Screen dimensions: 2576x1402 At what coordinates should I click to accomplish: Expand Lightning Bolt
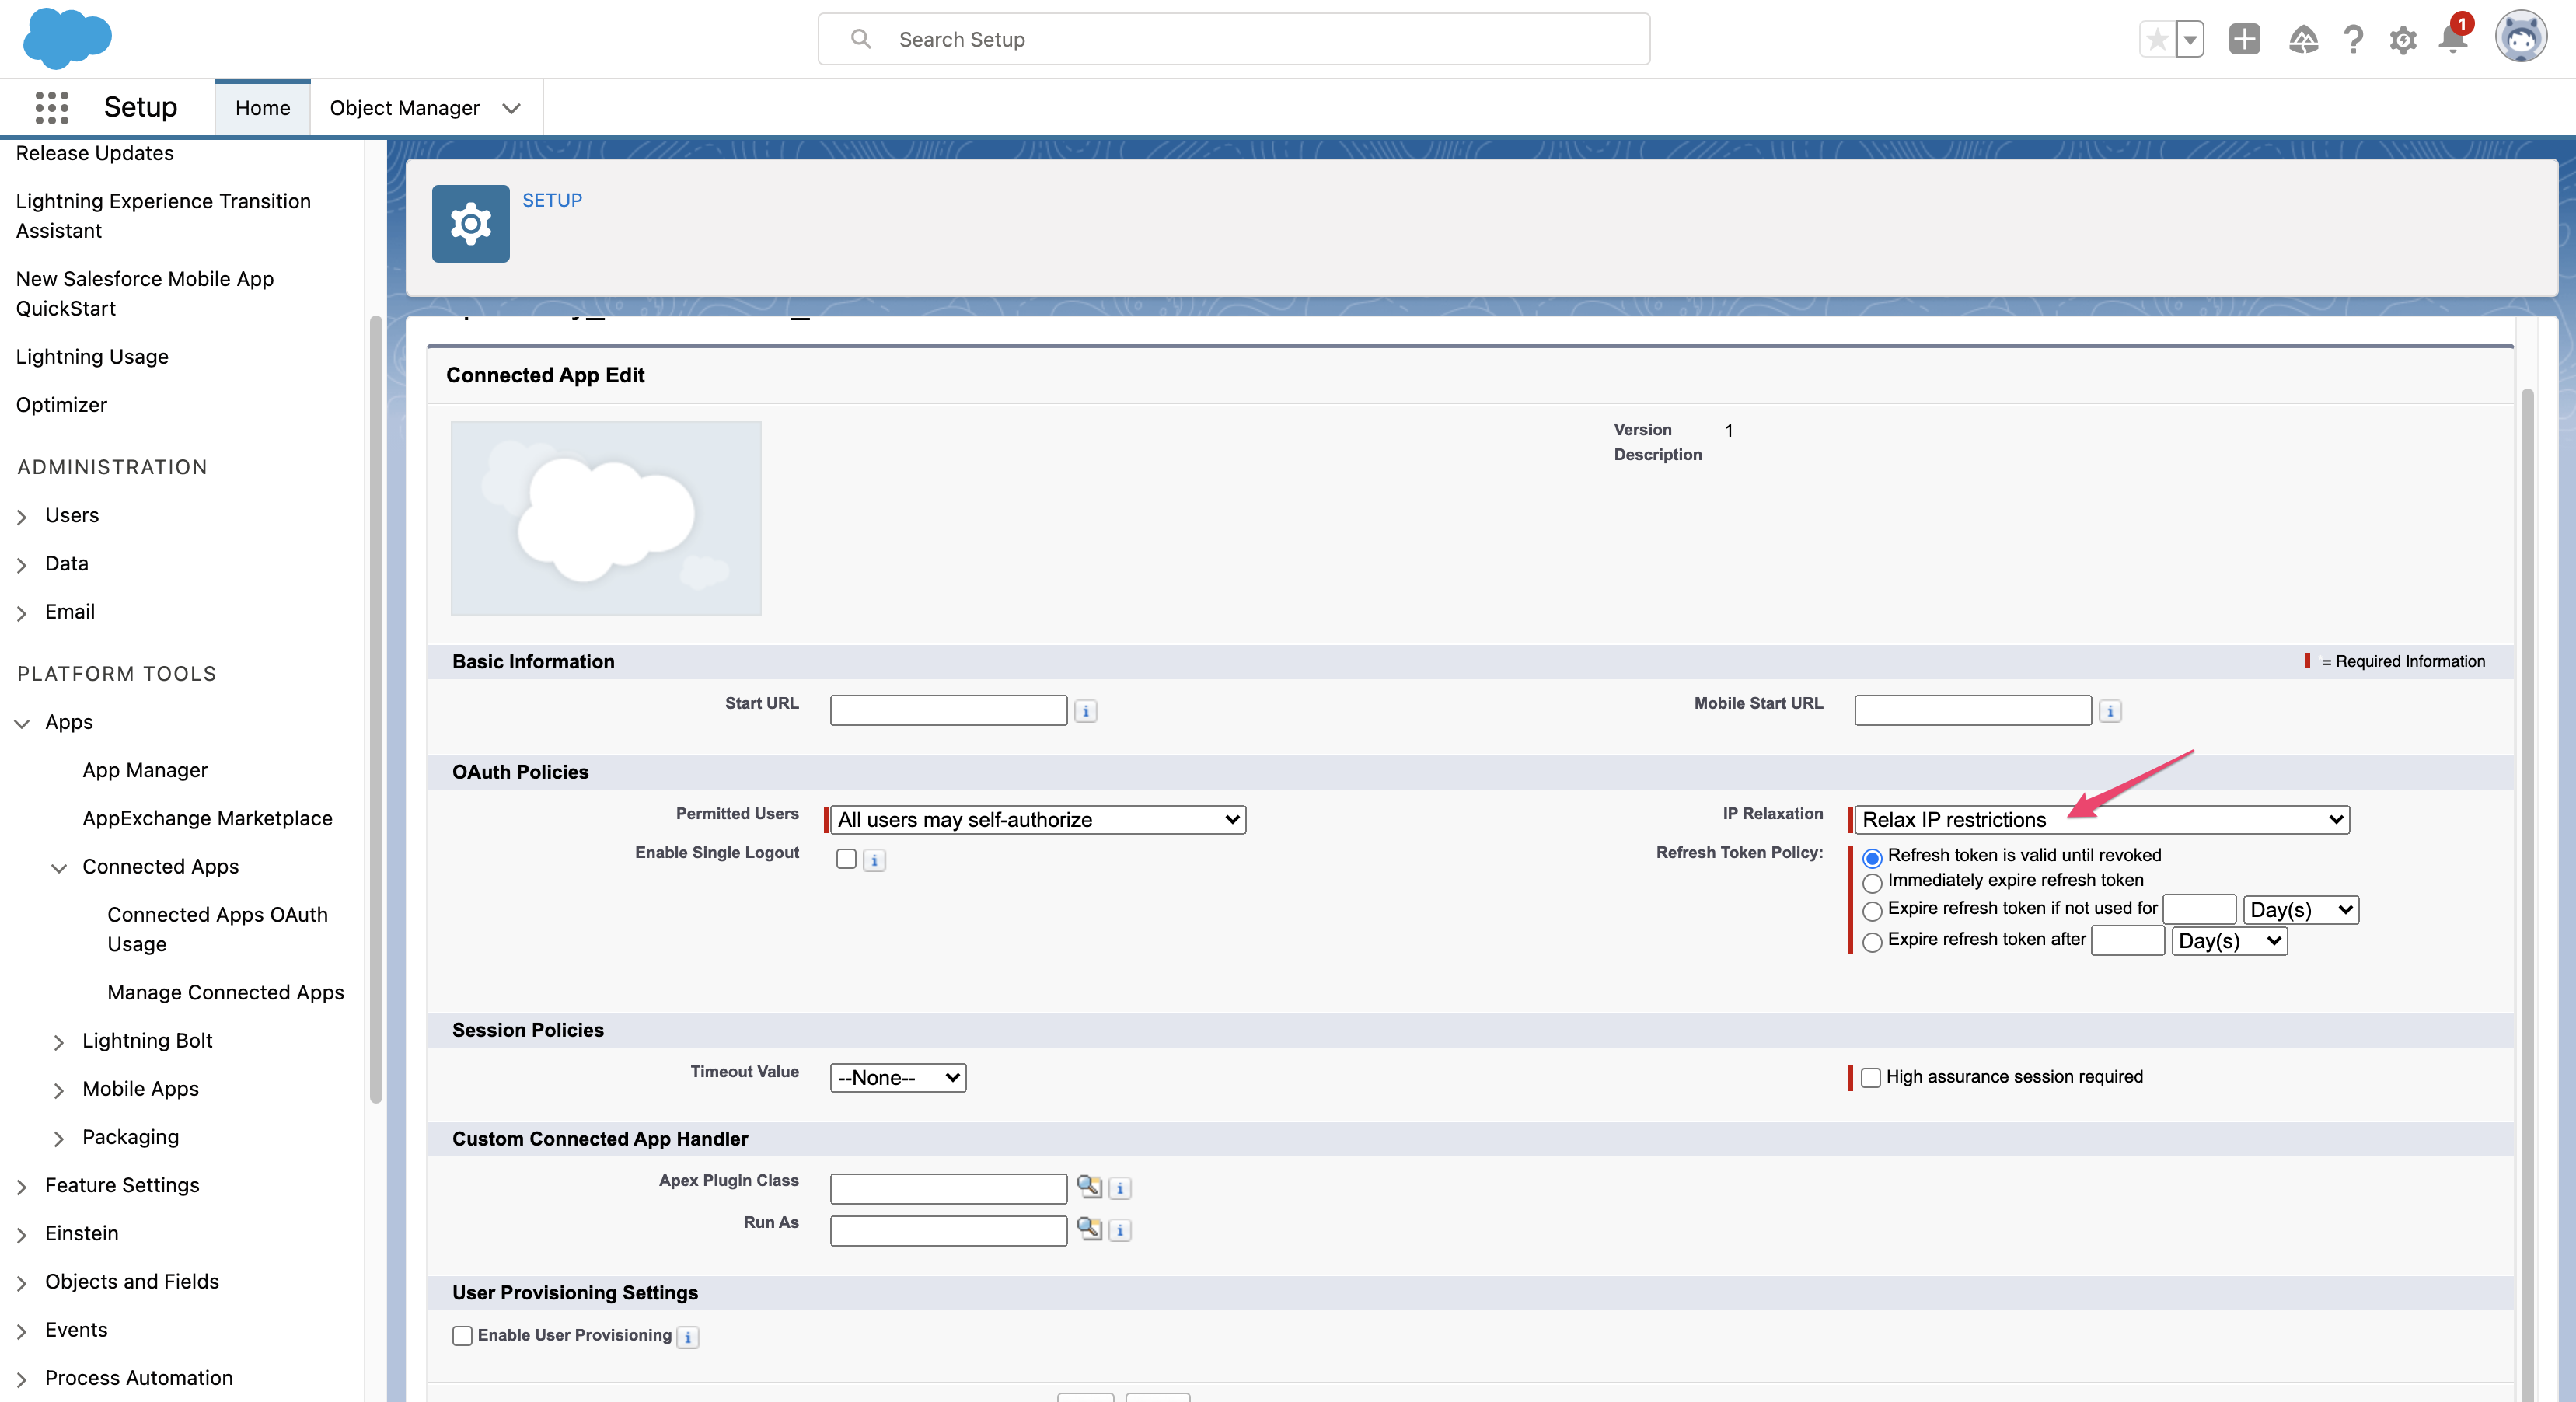coord(59,1041)
